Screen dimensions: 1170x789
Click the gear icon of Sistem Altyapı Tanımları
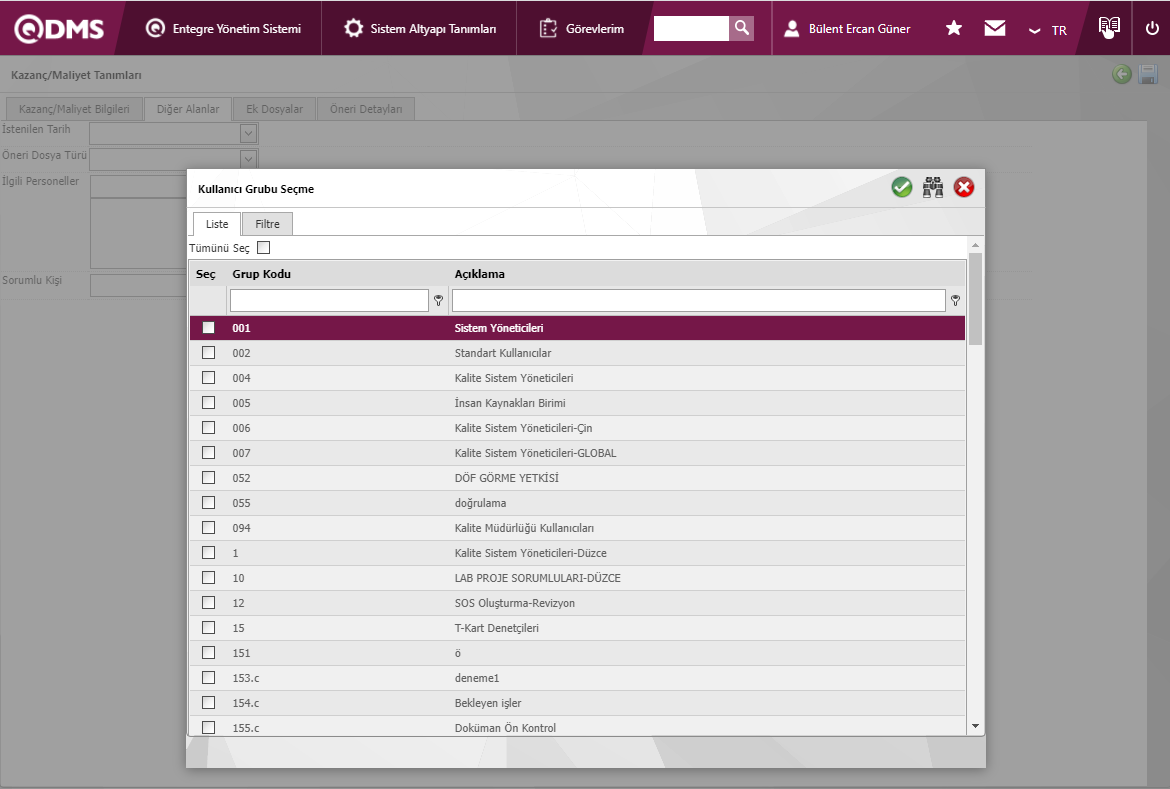click(x=353, y=28)
